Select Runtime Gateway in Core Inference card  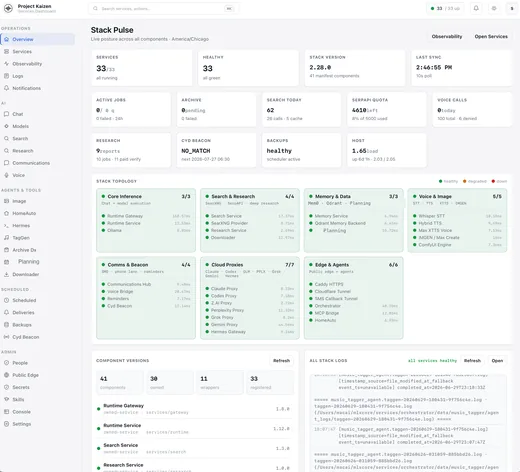146,216
